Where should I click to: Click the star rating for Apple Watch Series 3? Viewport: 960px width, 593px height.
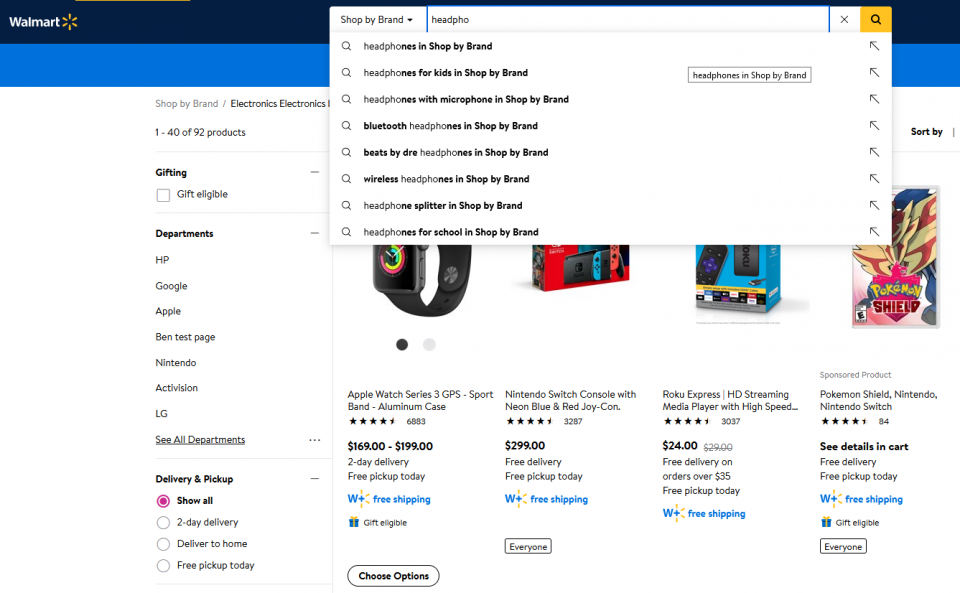coord(372,421)
